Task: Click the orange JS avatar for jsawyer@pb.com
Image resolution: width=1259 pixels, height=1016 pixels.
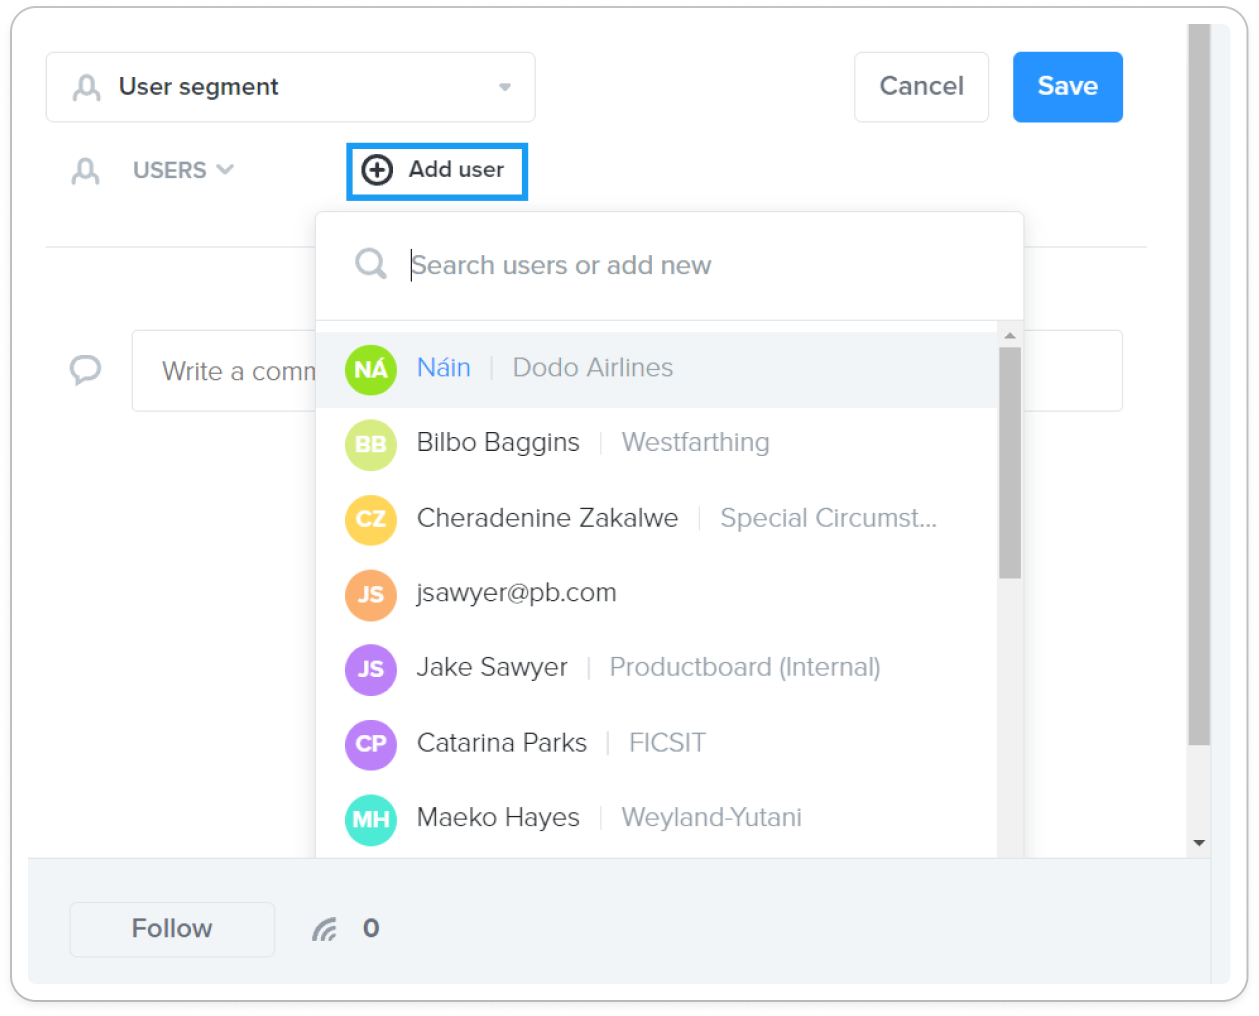Action: pyautogui.click(x=371, y=594)
